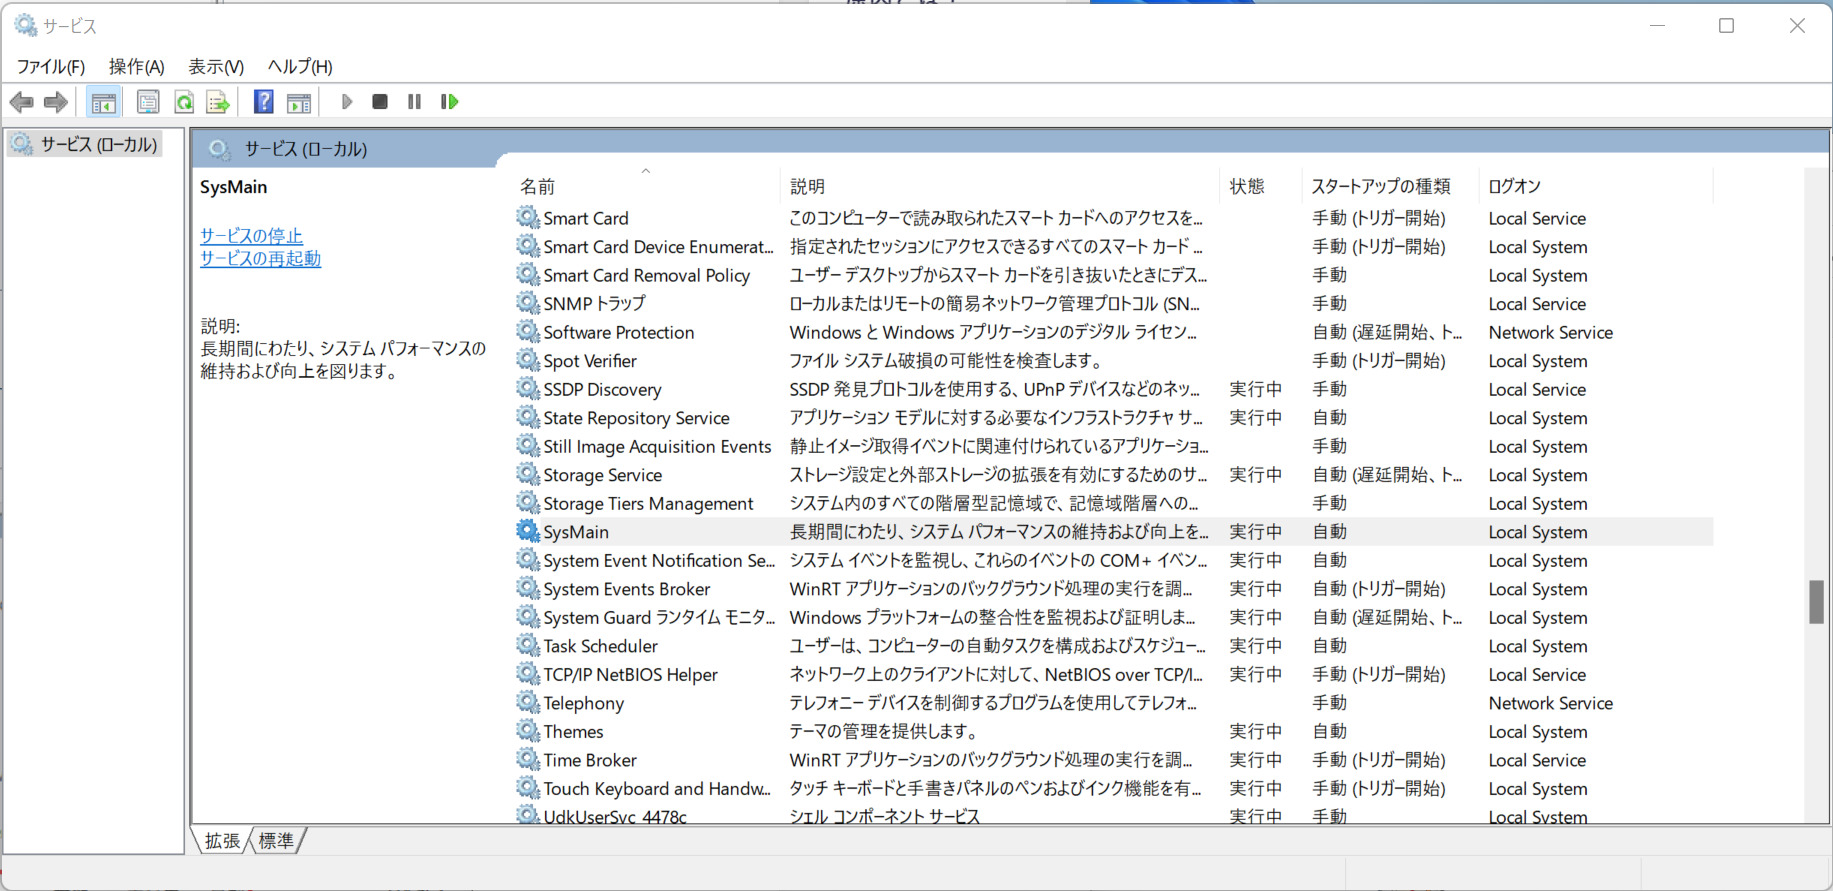The height and width of the screenshot is (891, 1833).
Task: Click the Smart Card row gear icon
Action: [528, 217]
